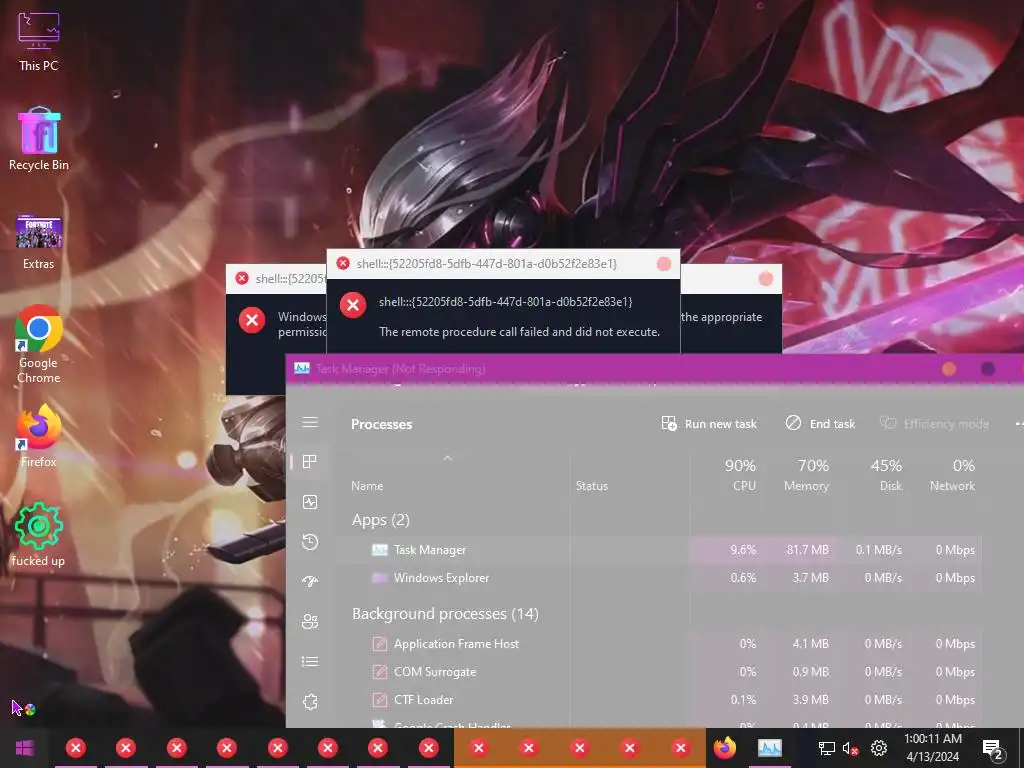Collapse the Apps (2) group heading
This screenshot has width=1024, height=768.
click(x=381, y=520)
